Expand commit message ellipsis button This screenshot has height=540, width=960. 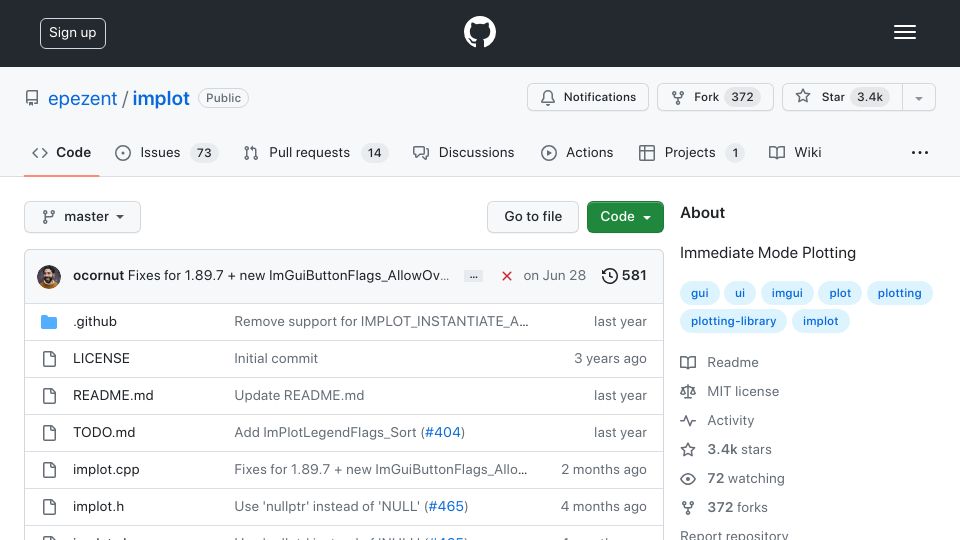pos(473,276)
